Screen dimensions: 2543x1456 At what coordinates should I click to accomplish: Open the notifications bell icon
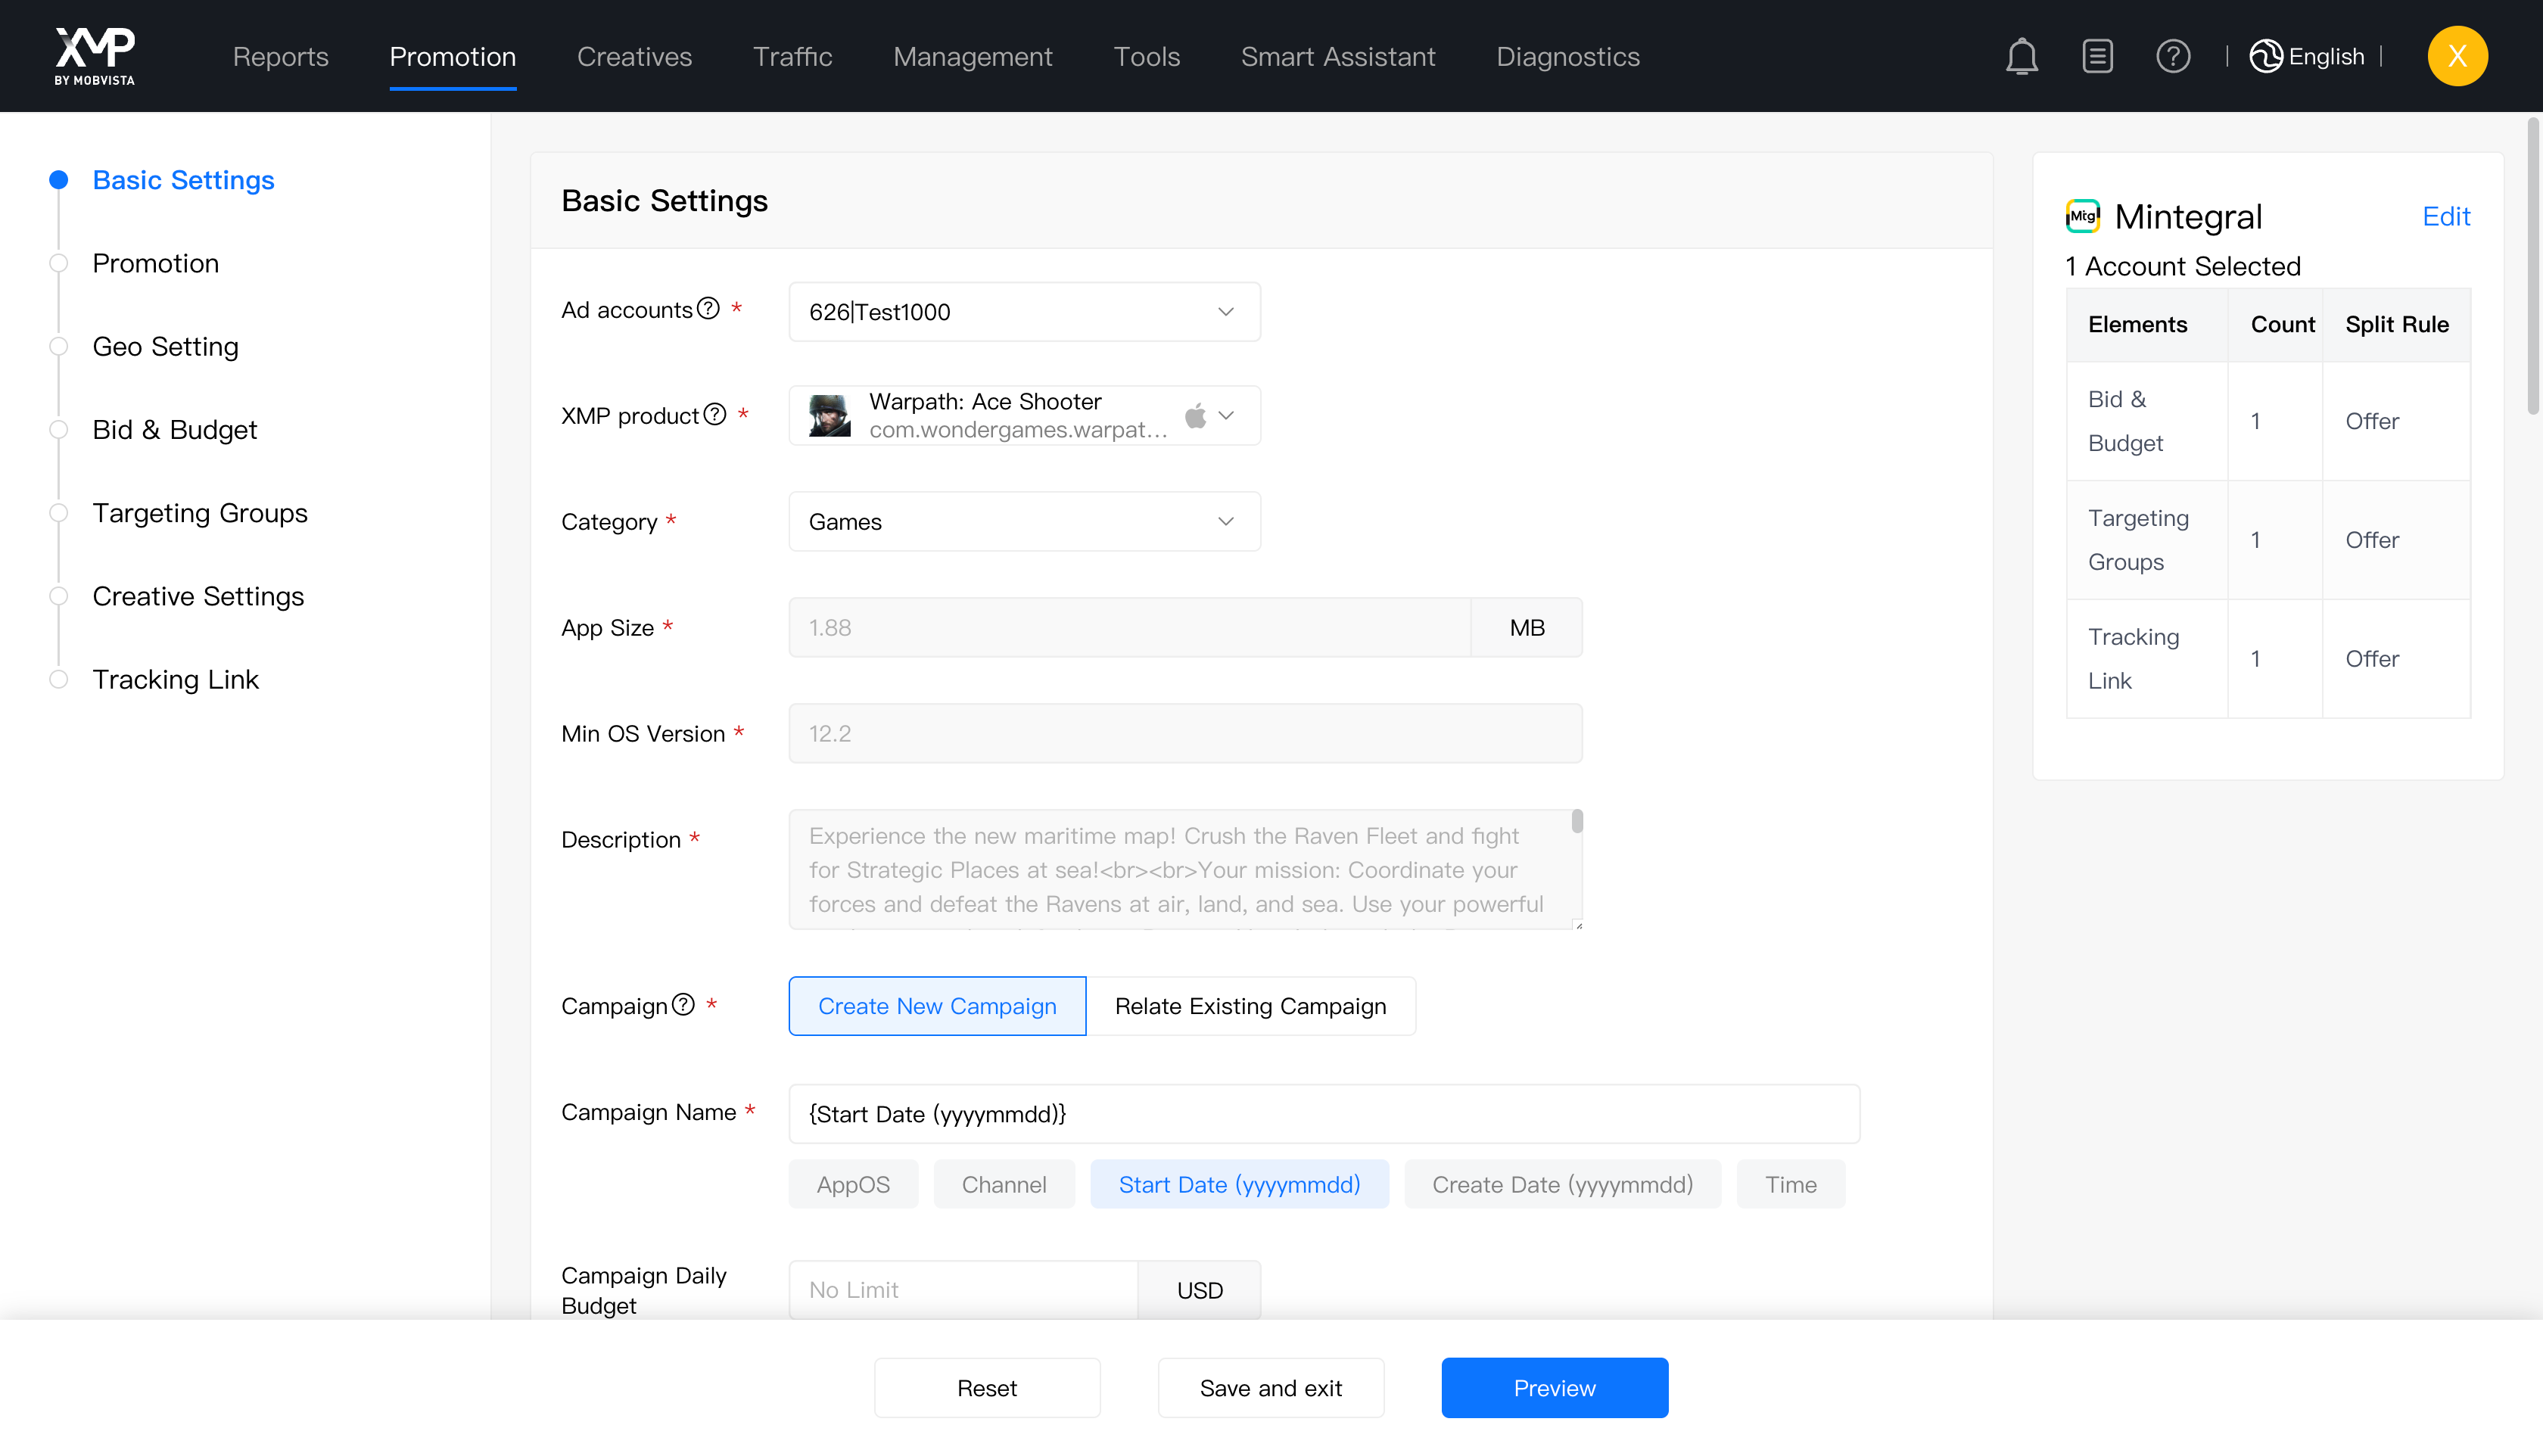2021,56
